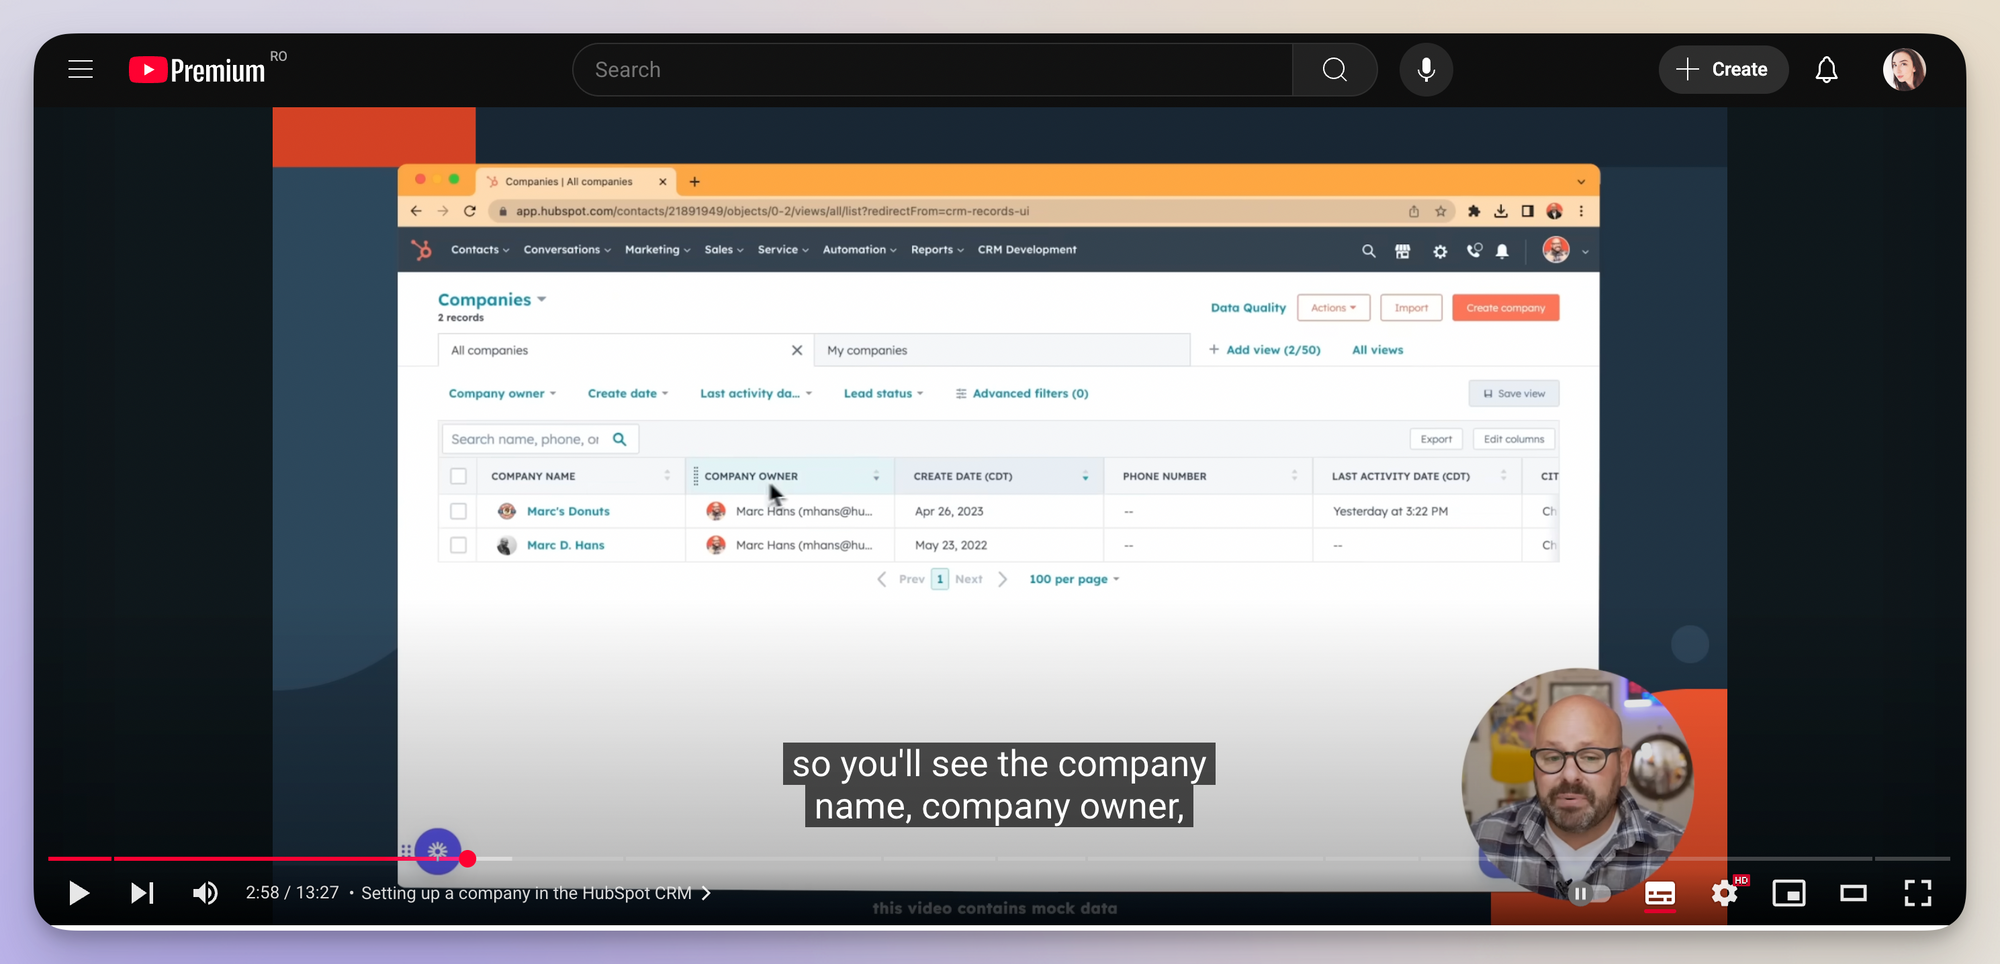The height and width of the screenshot is (964, 2000).
Task: Open the Create date filter dropdown
Action: (628, 394)
